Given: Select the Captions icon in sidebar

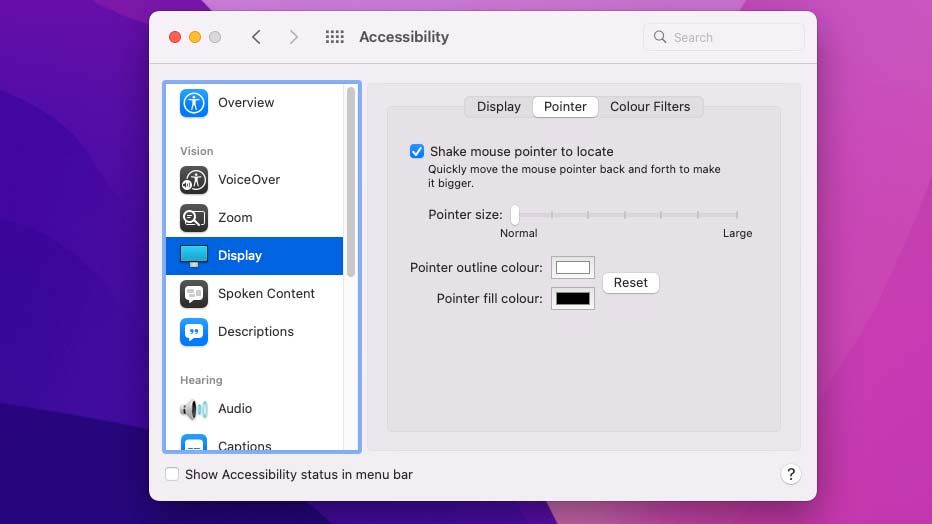Looking at the screenshot, I should (x=194, y=443).
